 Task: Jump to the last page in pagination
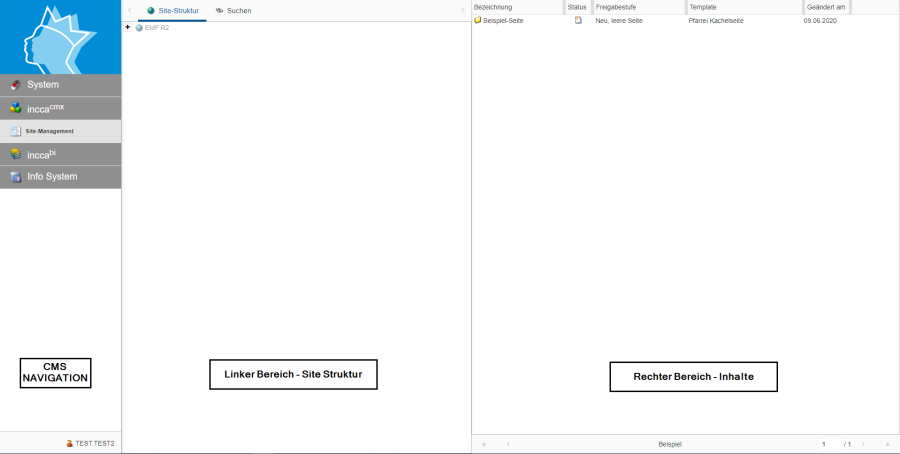click(x=887, y=443)
